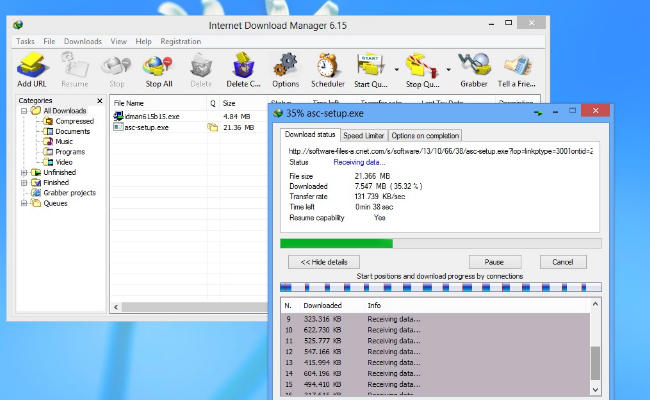Image resolution: width=650 pixels, height=400 pixels.
Task: Switch to the Download status tab
Action: coord(310,135)
